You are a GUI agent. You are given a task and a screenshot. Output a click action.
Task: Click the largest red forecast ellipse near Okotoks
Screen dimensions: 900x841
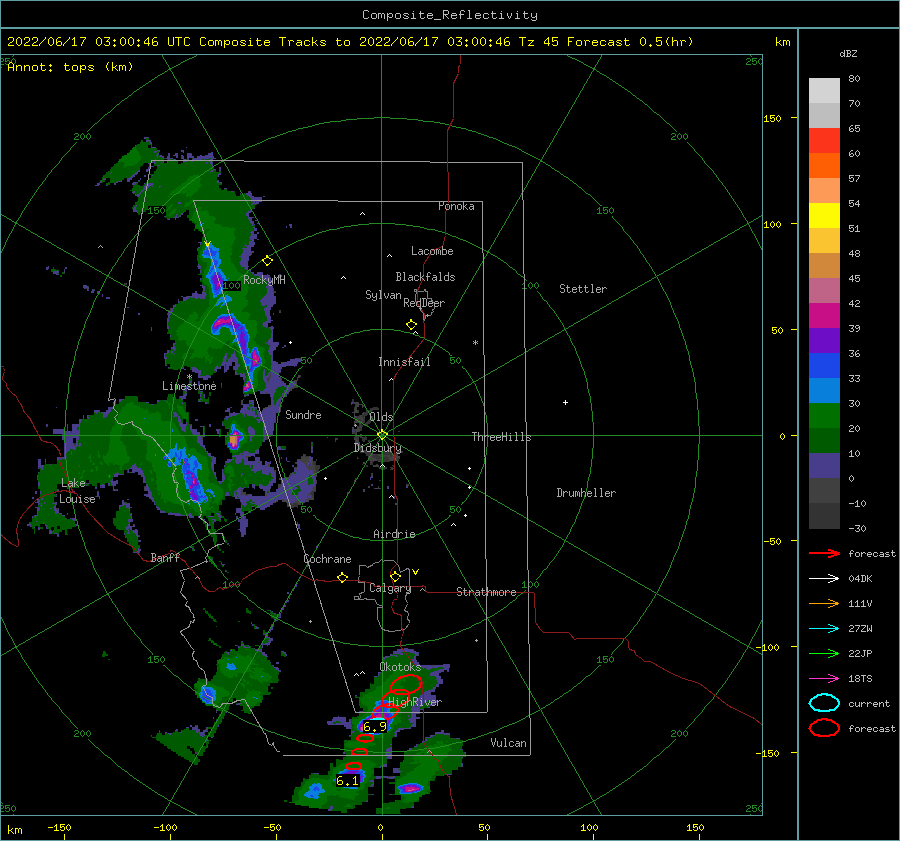(406, 683)
